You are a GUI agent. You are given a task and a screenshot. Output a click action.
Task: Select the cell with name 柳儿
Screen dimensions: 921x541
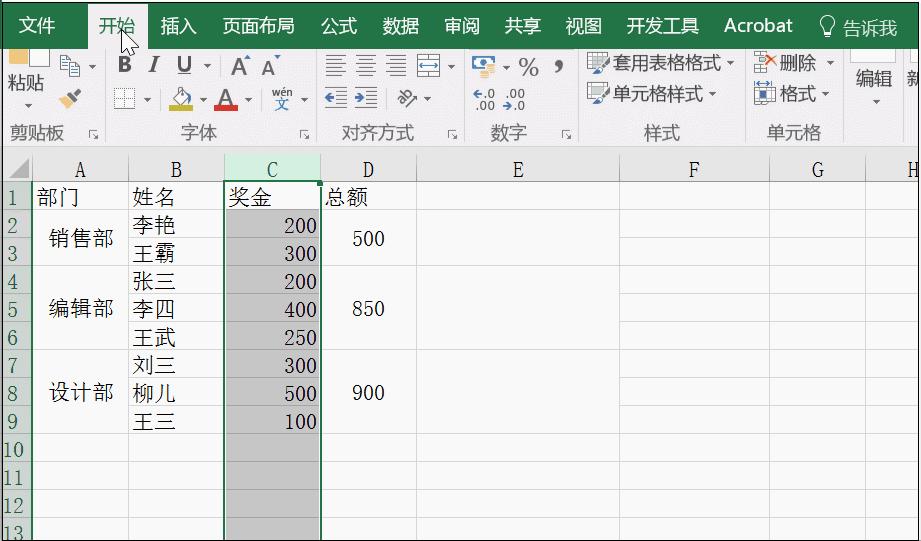(176, 393)
